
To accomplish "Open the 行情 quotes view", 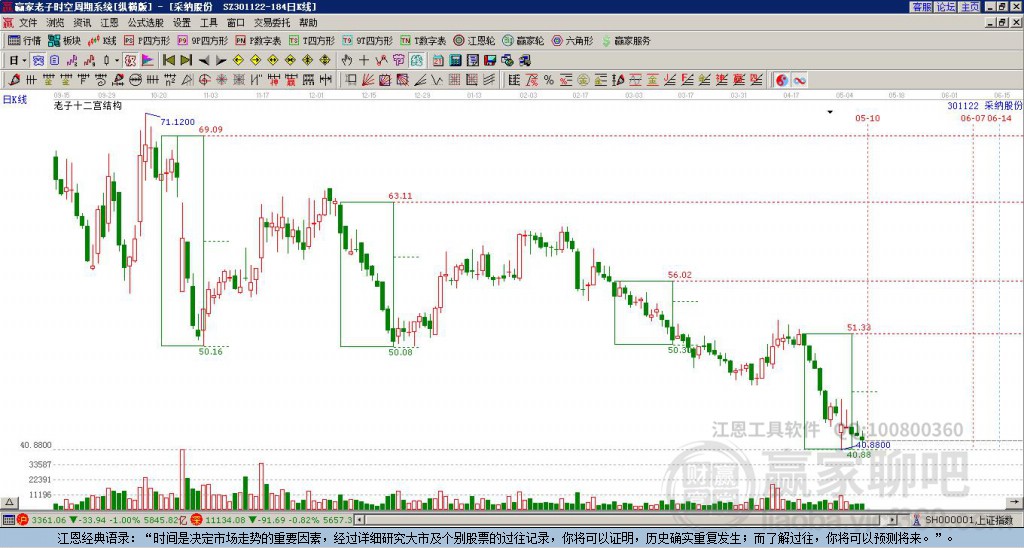I will tap(24, 40).
